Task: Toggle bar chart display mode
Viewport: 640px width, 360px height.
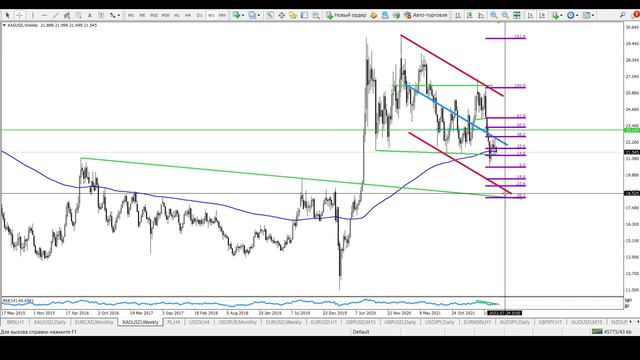Action: click(458, 15)
